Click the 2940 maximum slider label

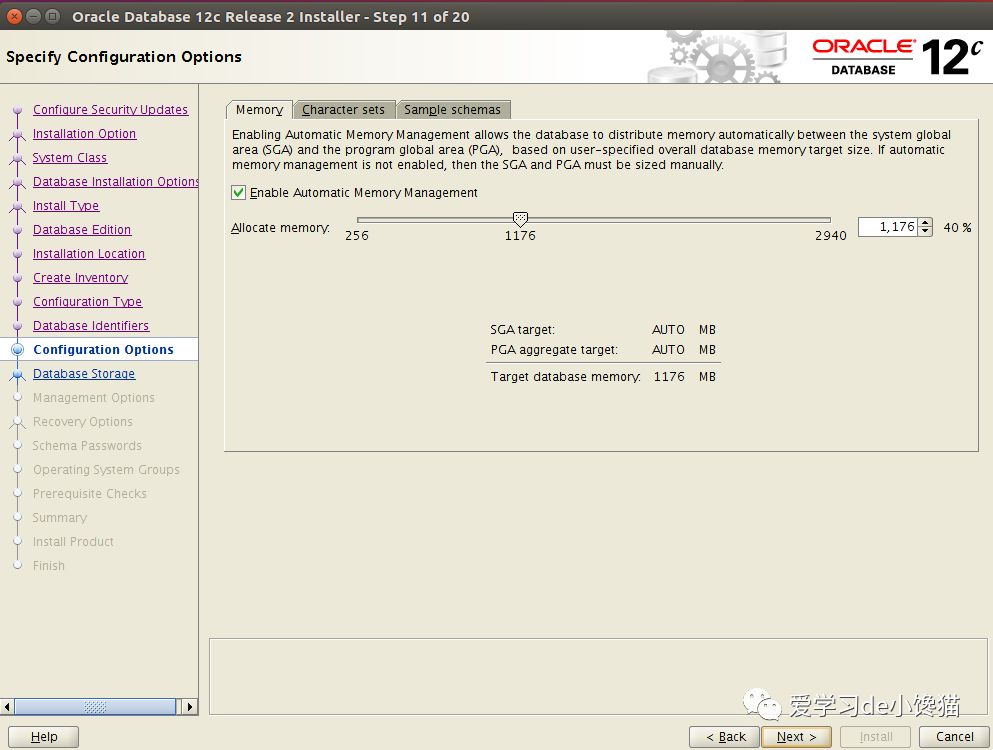click(830, 236)
